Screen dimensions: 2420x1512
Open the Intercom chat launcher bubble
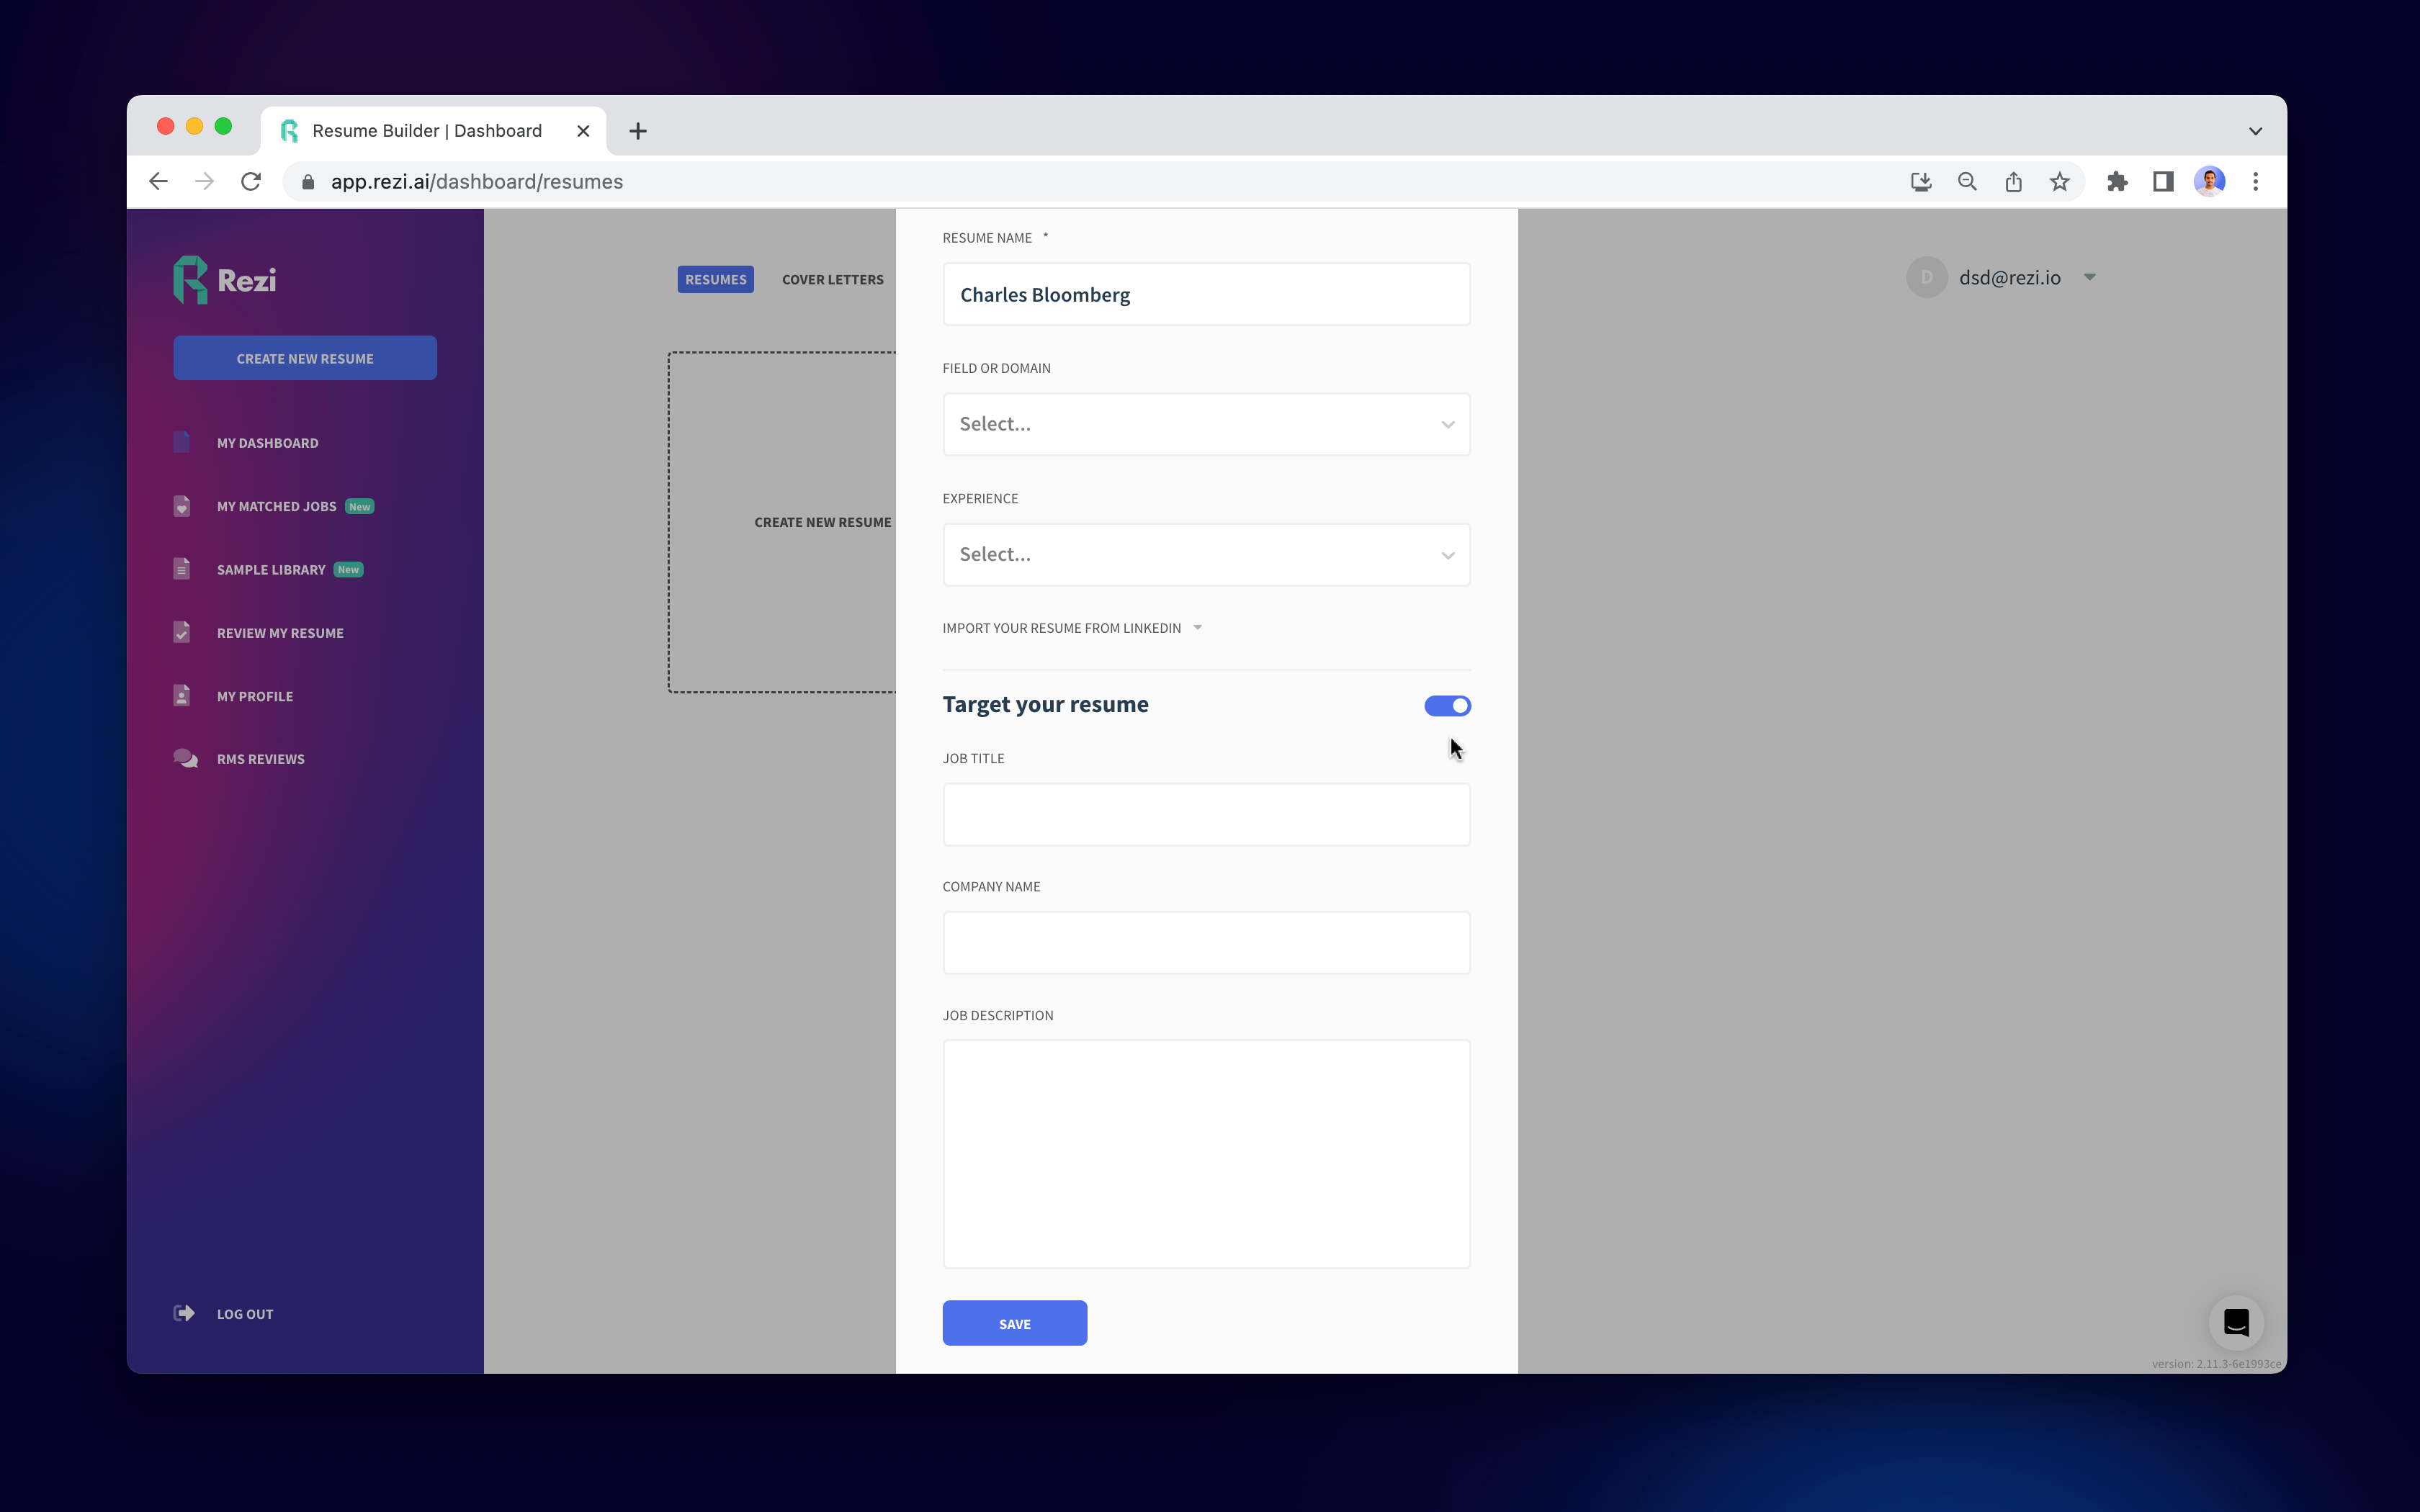tap(2236, 1322)
